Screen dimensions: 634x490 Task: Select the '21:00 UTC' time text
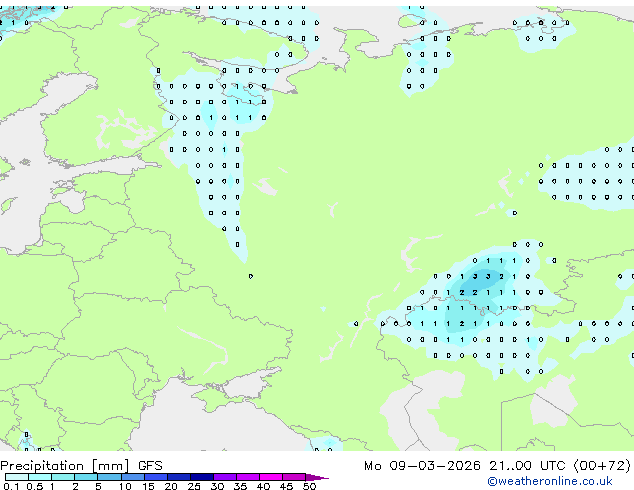pyautogui.click(x=527, y=466)
